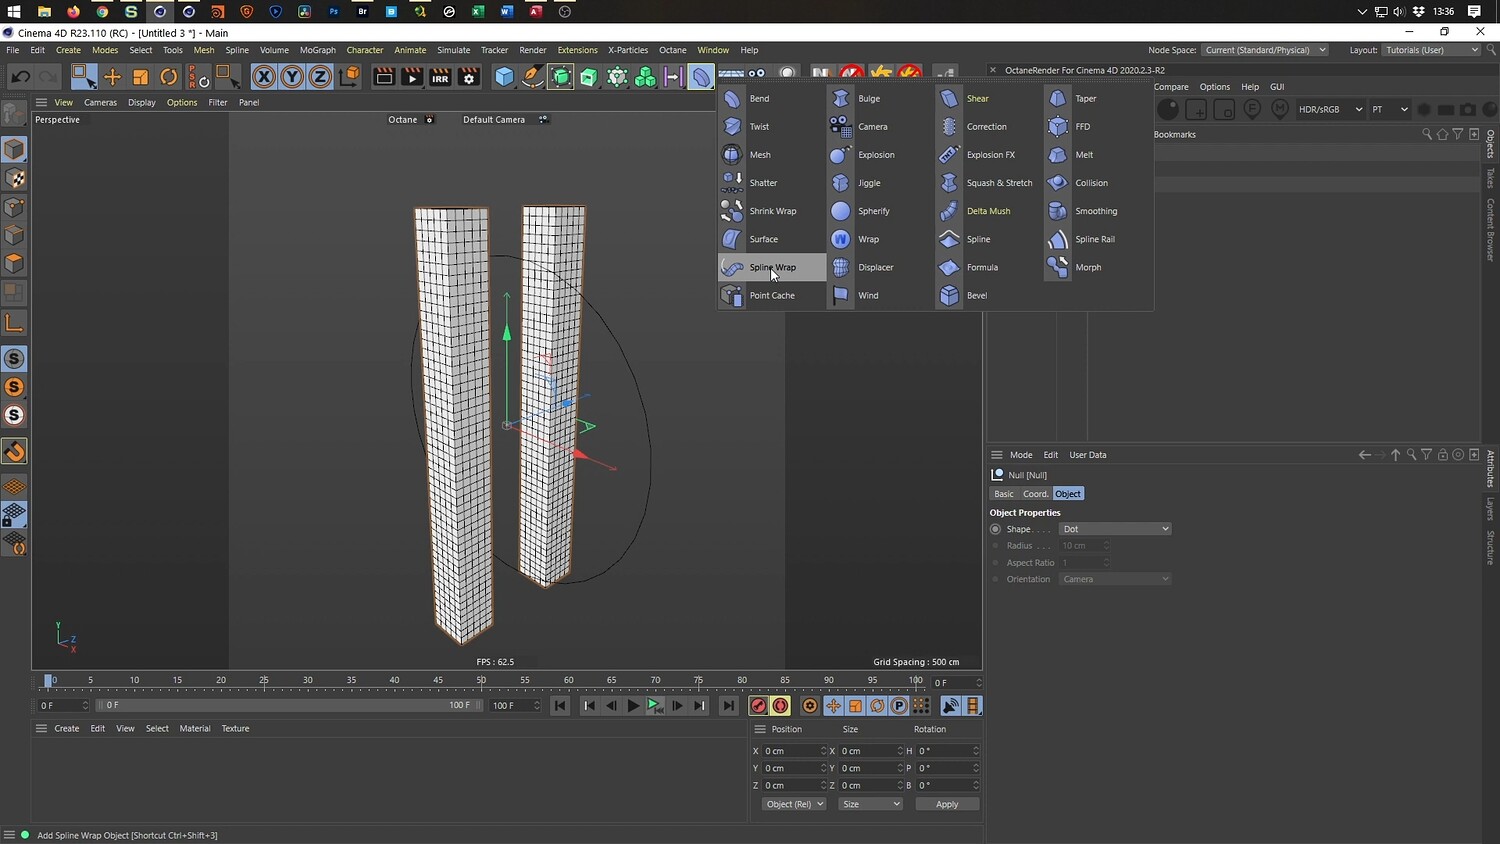
Task: Toggle X axis lock
Action: click(x=263, y=77)
